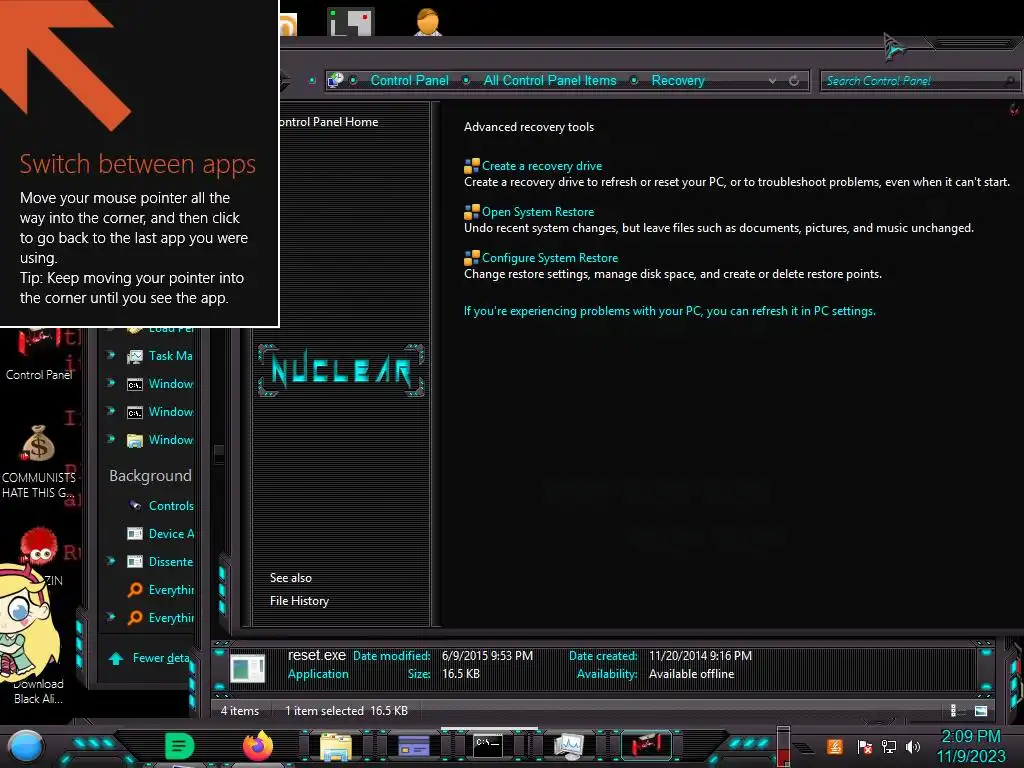The image size is (1024, 768).
Task: Click the Date modified value 6/9/2015 9:53 PM
Action: (487, 656)
